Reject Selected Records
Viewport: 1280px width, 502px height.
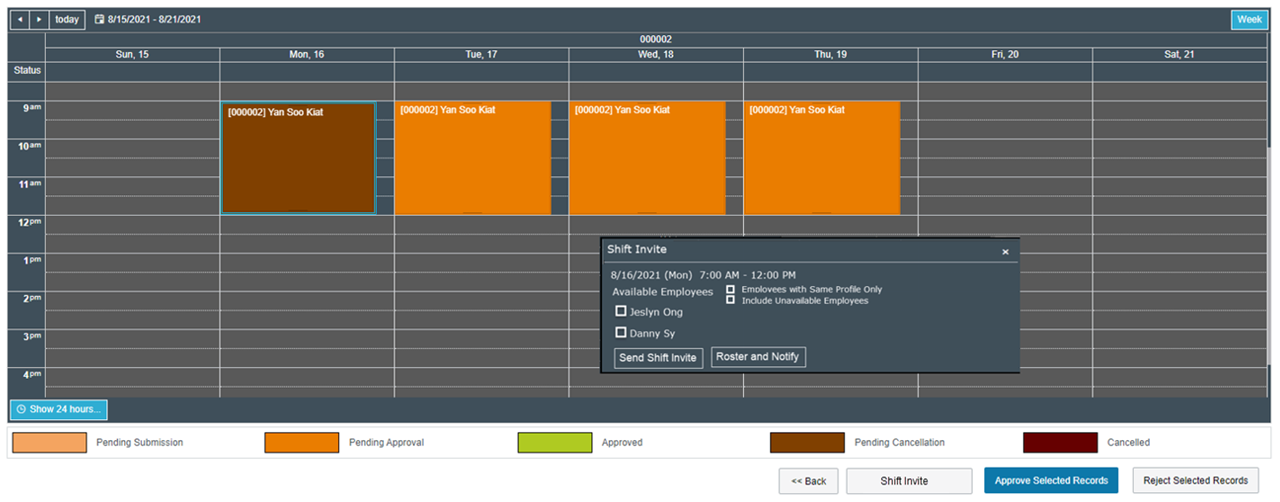(1196, 481)
